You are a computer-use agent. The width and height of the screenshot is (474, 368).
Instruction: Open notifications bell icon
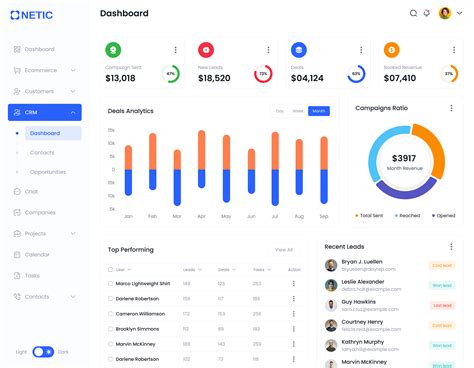point(427,13)
